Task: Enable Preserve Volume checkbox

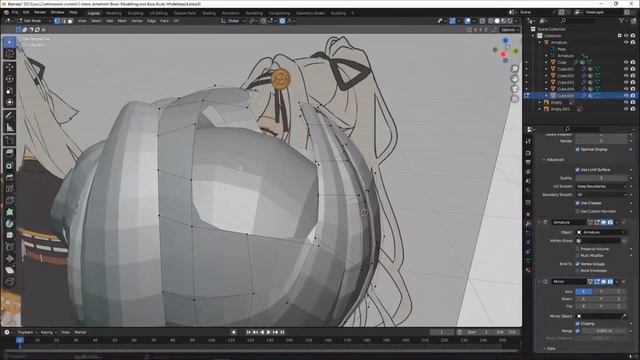Action: pos(578,249)
